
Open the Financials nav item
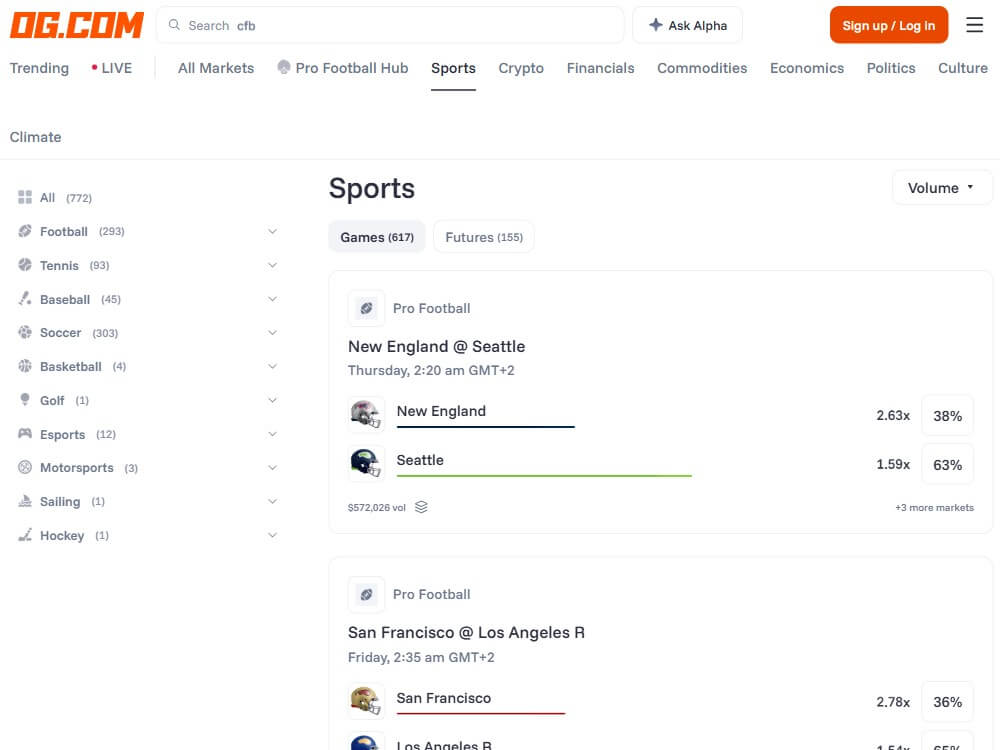(x=600, y=68)
